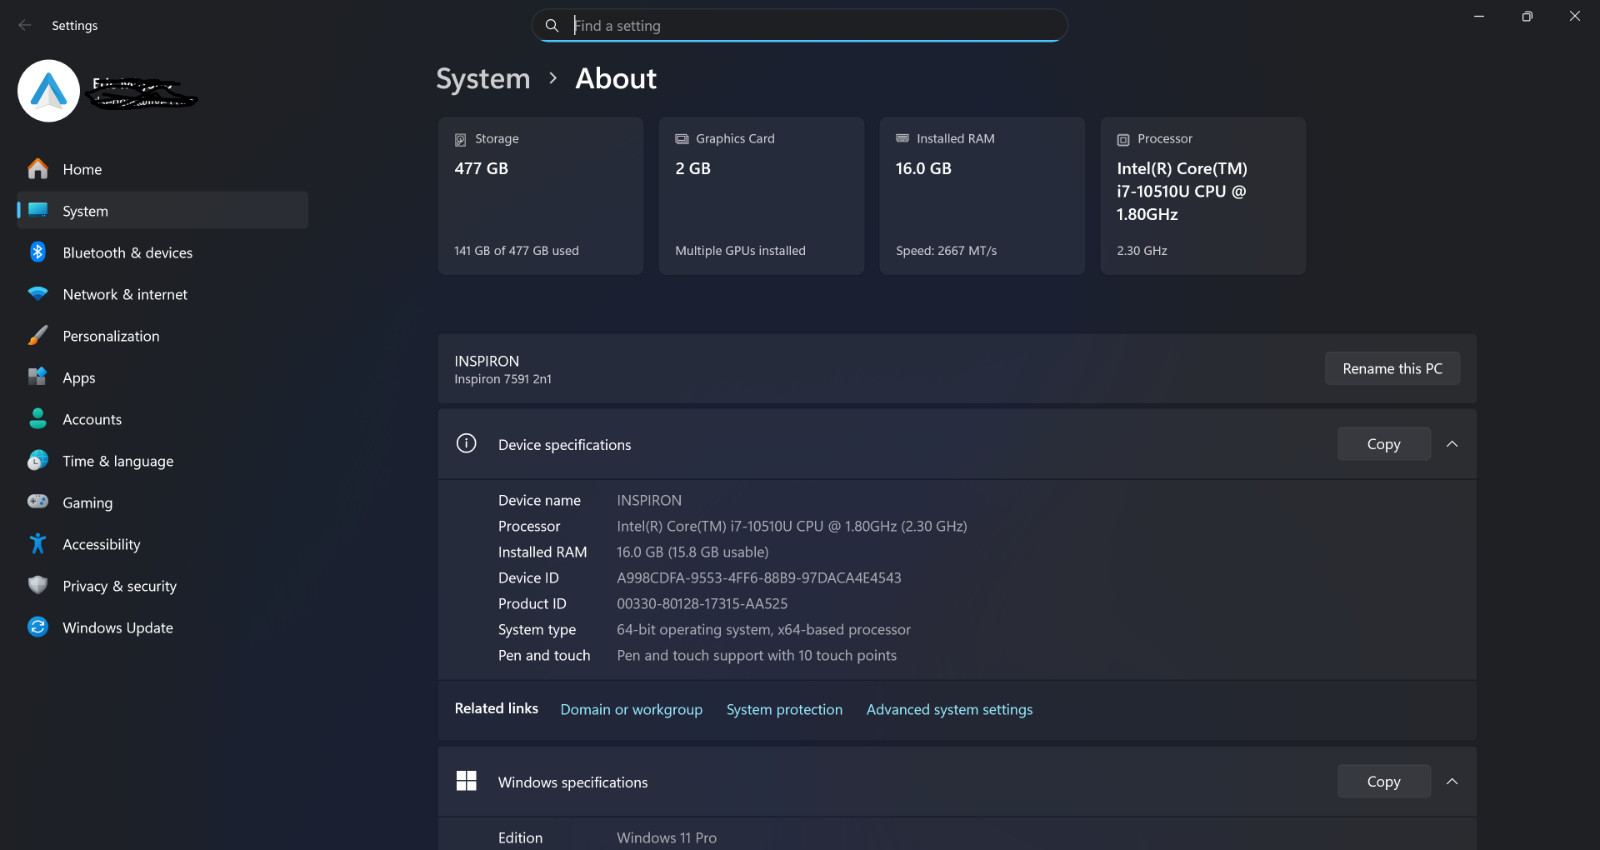Go to Accessibility settings

[162, 544]
